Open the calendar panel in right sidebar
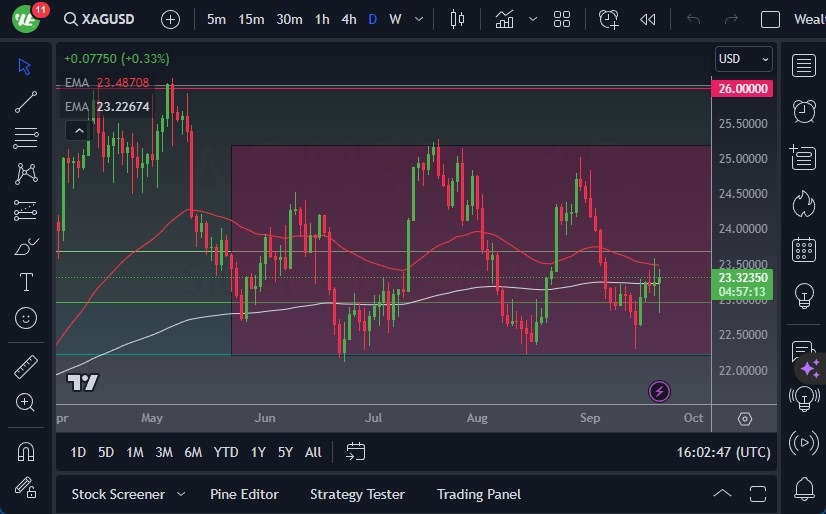Image resolution: width=826 pixels, height=514 pixels. (x=803, y=249)
